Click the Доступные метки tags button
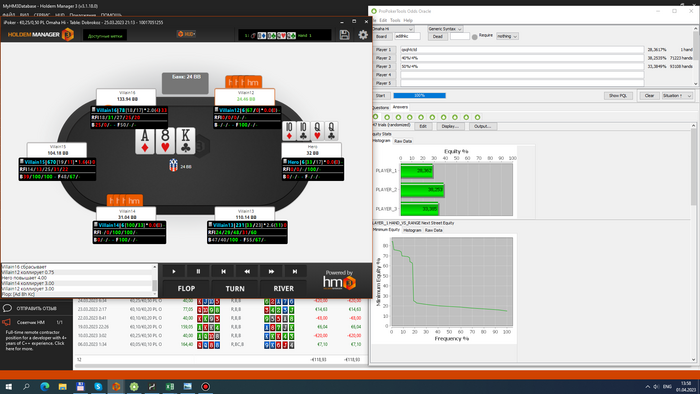700x394 pixels. (105, 36)
